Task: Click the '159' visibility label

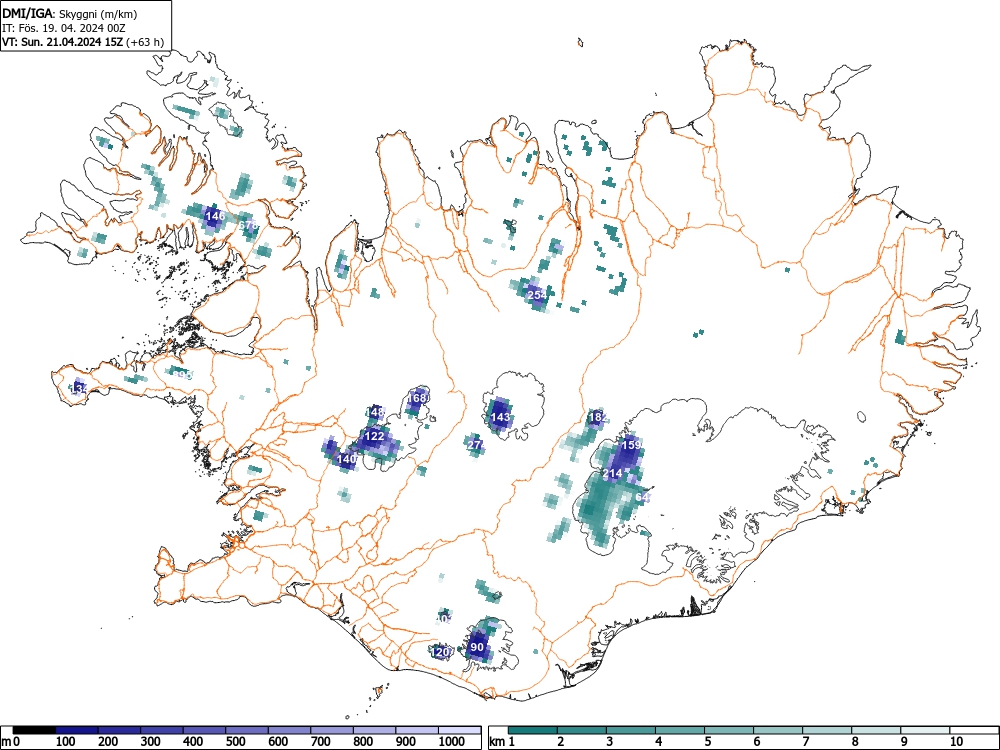Action: [x=630, y=445]
